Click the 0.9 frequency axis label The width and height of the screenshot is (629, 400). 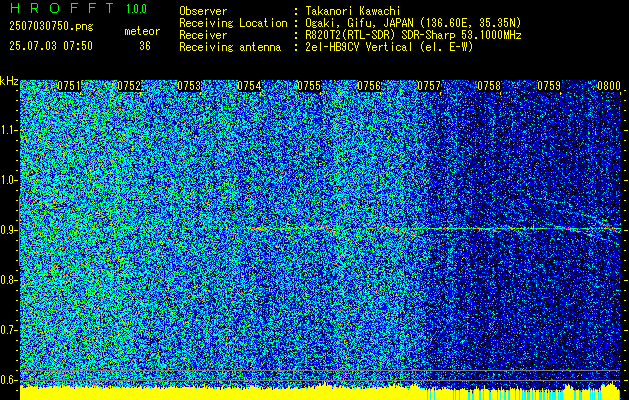tap(9, 230)
